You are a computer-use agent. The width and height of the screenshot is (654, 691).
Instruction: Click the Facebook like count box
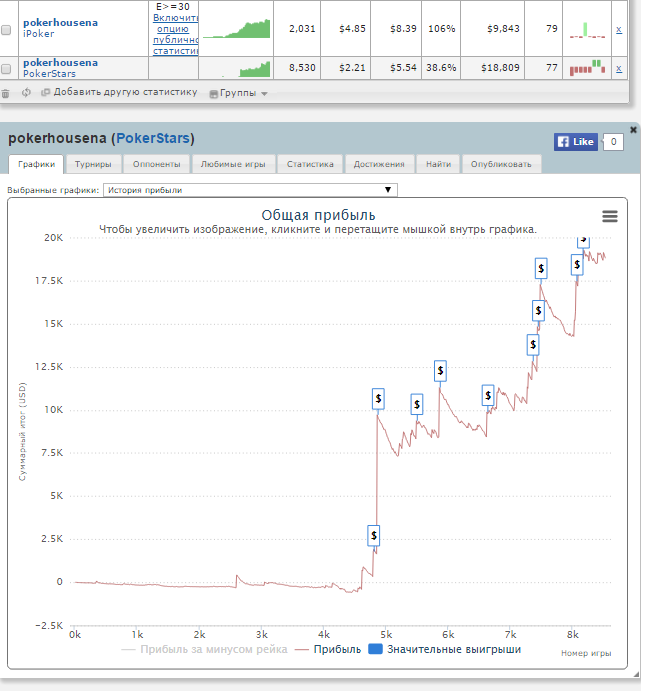coord(613,142)
